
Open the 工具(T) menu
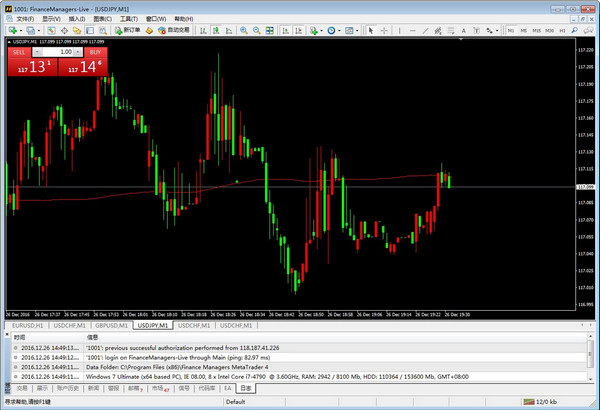pyautogui.click(x=129, y=18)
